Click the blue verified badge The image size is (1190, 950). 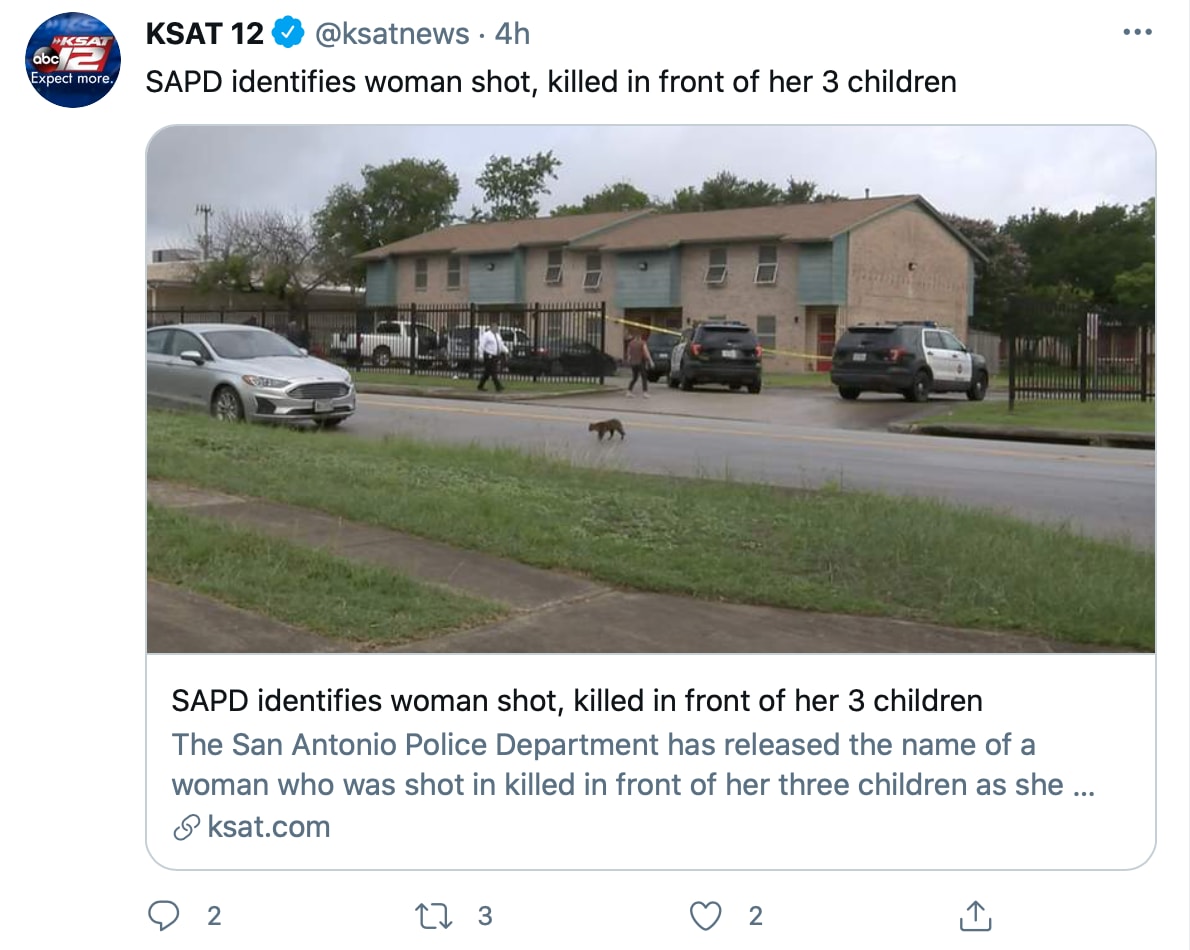[x=288, y=34]
